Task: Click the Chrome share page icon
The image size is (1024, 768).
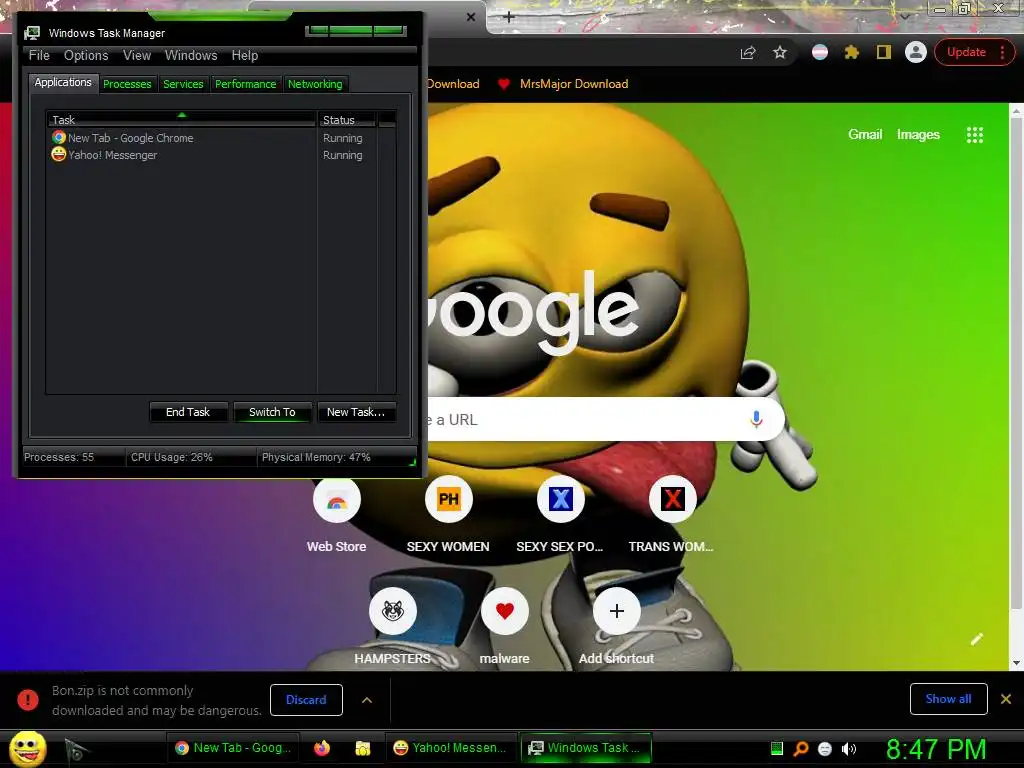Action: coord(748,53)
